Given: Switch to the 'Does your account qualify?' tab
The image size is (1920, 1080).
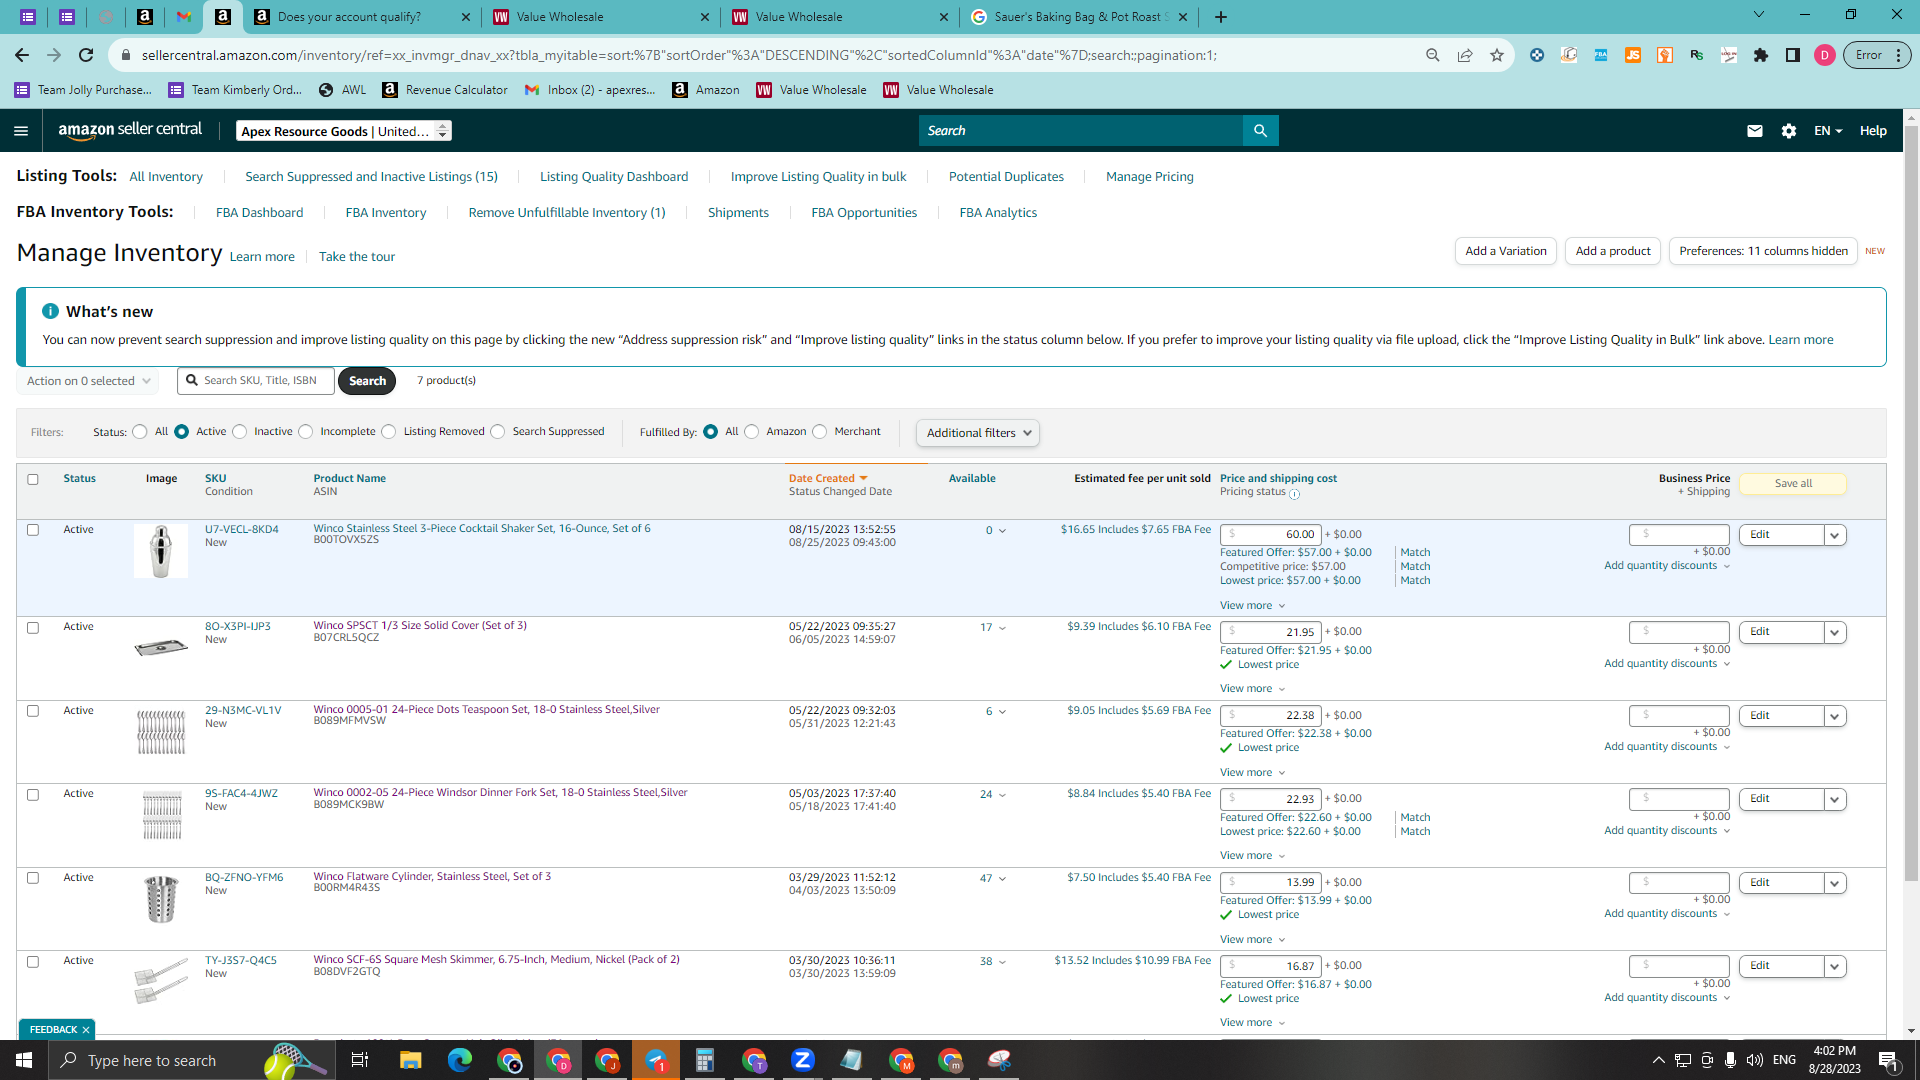Looking at the screenshot, I should [x=361, y=17].
